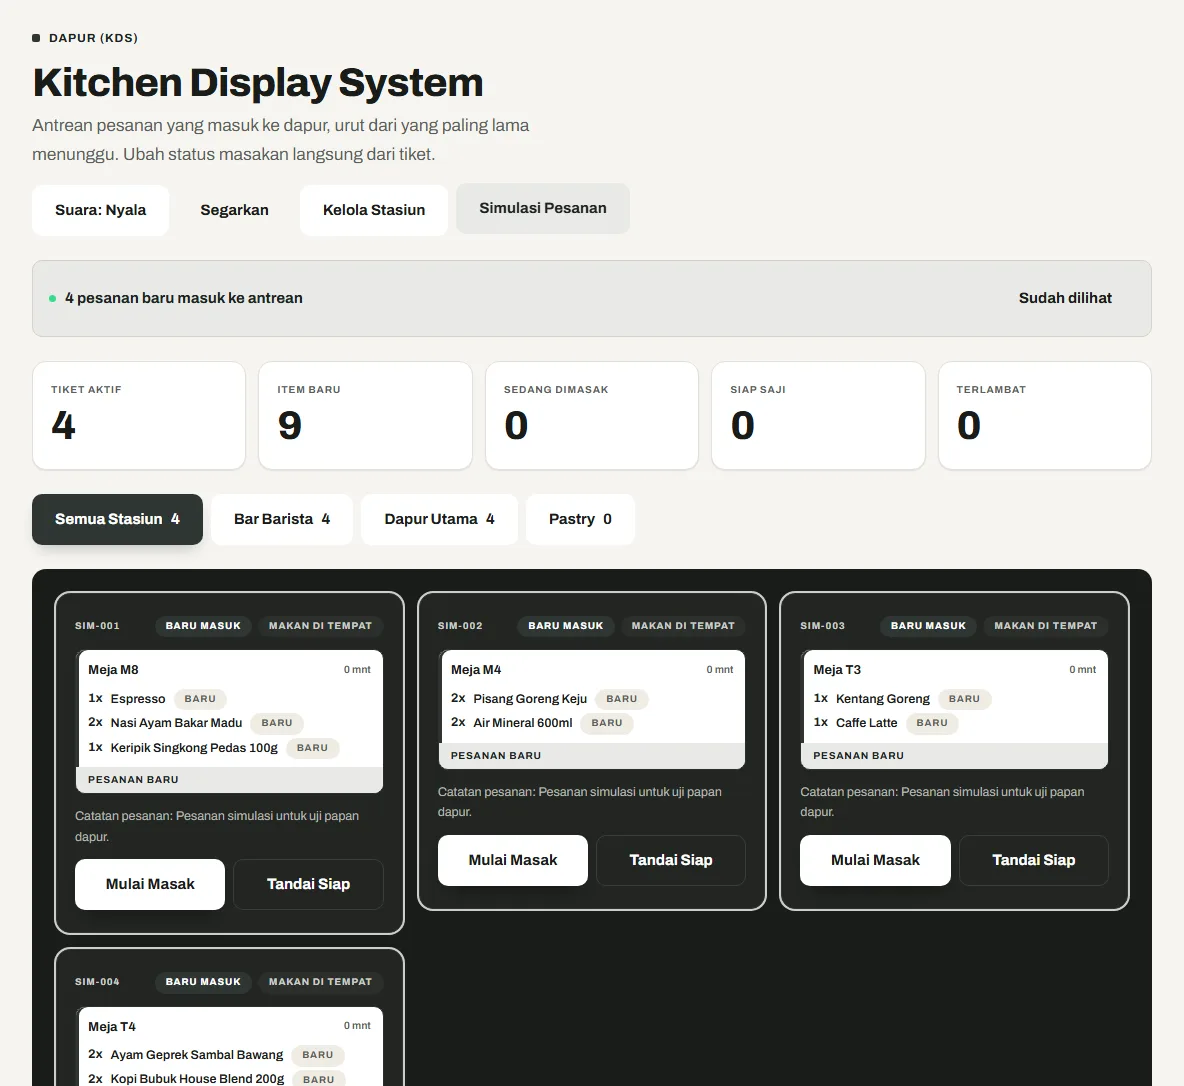Click the Sedang Dimasak stat card
The width and height of the screenshot is (1184, 1086).
pos(592,415)
